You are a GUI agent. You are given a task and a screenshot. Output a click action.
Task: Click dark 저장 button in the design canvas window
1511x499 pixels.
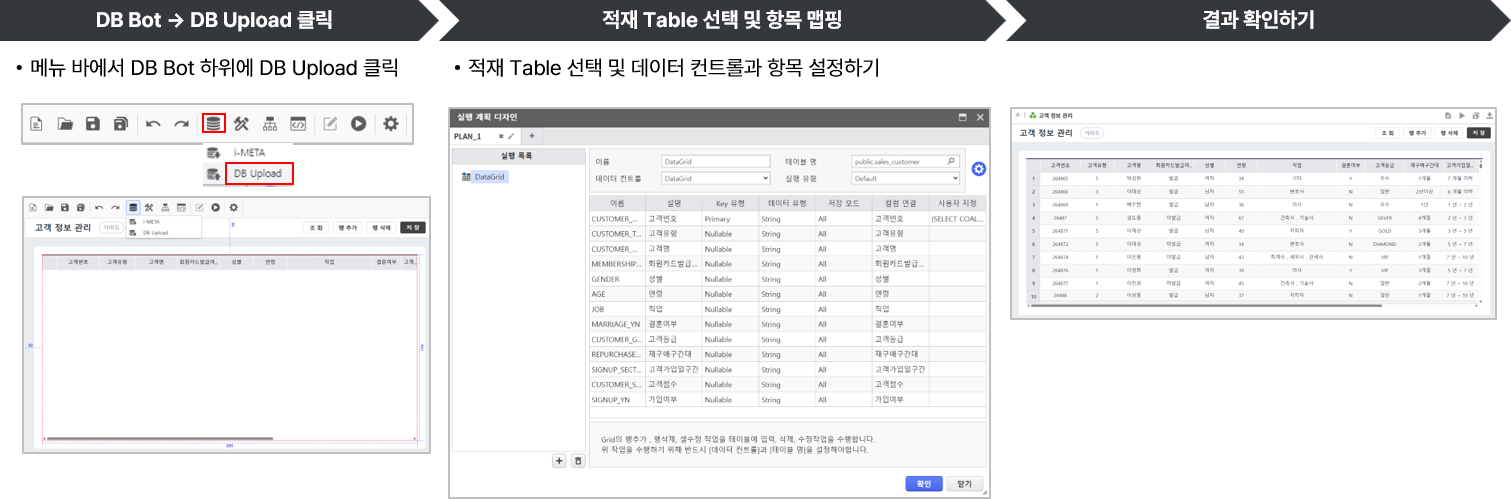[x=412, y=228]
